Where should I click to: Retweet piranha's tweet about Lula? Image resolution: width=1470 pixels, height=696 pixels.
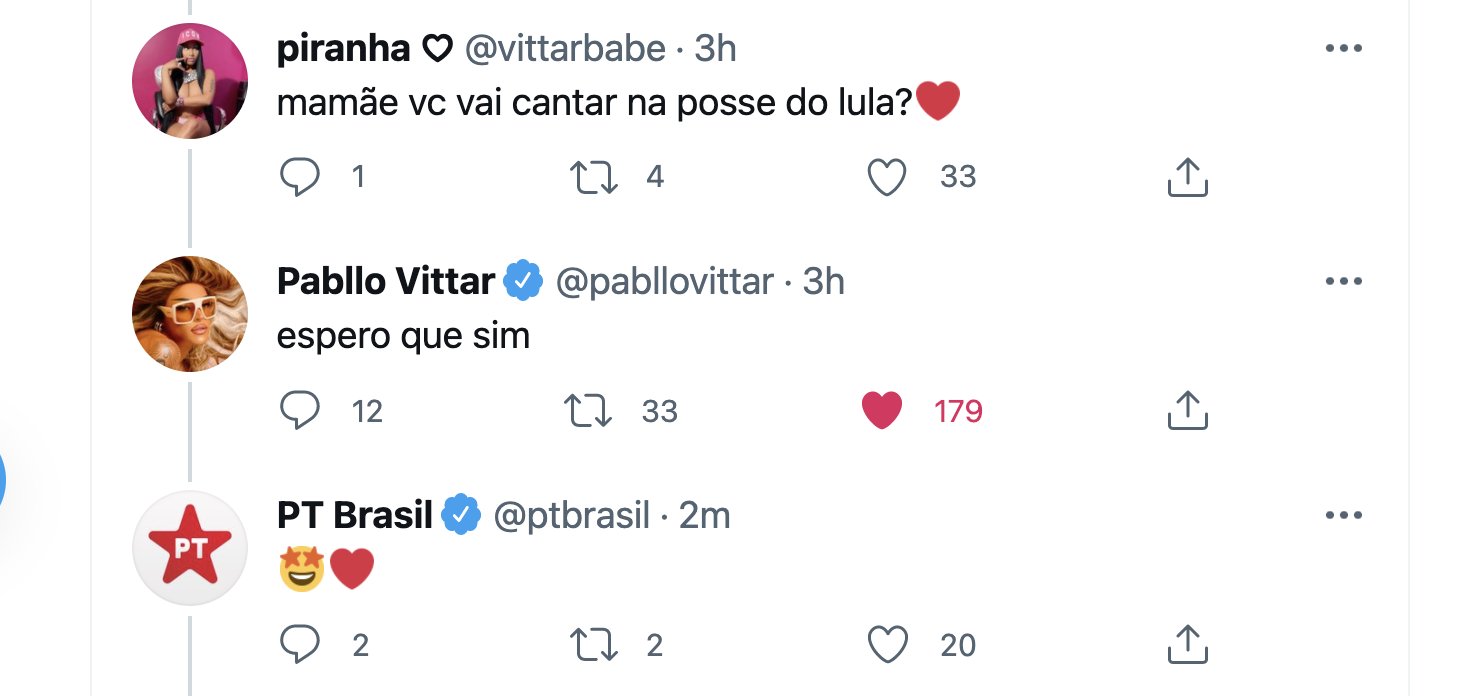[593, 178]
